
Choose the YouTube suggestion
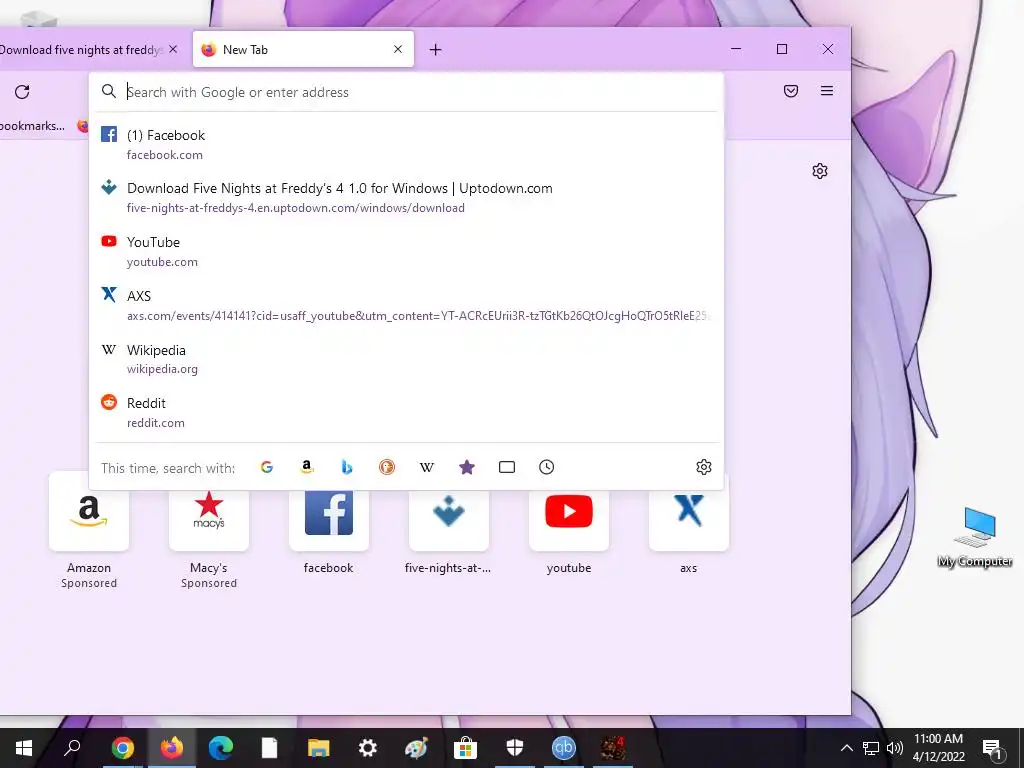coord(406,251)
